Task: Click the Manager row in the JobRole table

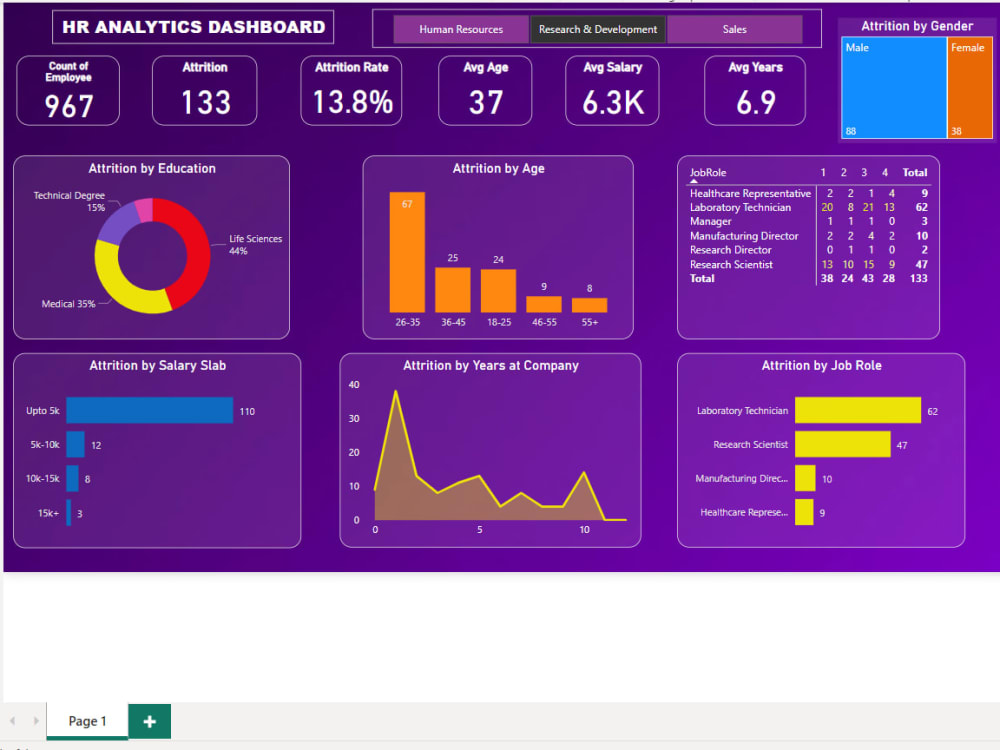Action: [x=710, y=221]
